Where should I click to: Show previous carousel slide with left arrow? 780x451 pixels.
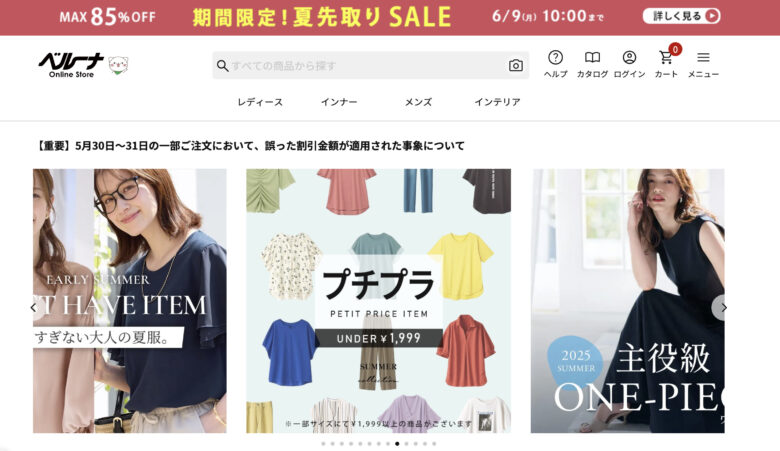point(34,308)
